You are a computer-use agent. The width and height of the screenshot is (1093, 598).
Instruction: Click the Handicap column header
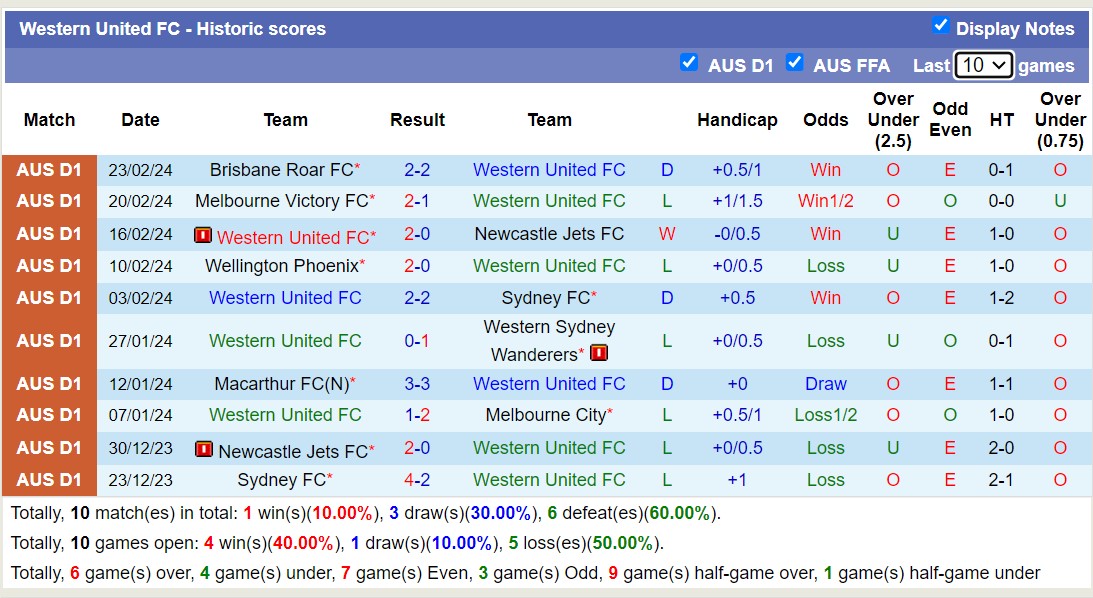pyautogui.click(x=738, y=120)
